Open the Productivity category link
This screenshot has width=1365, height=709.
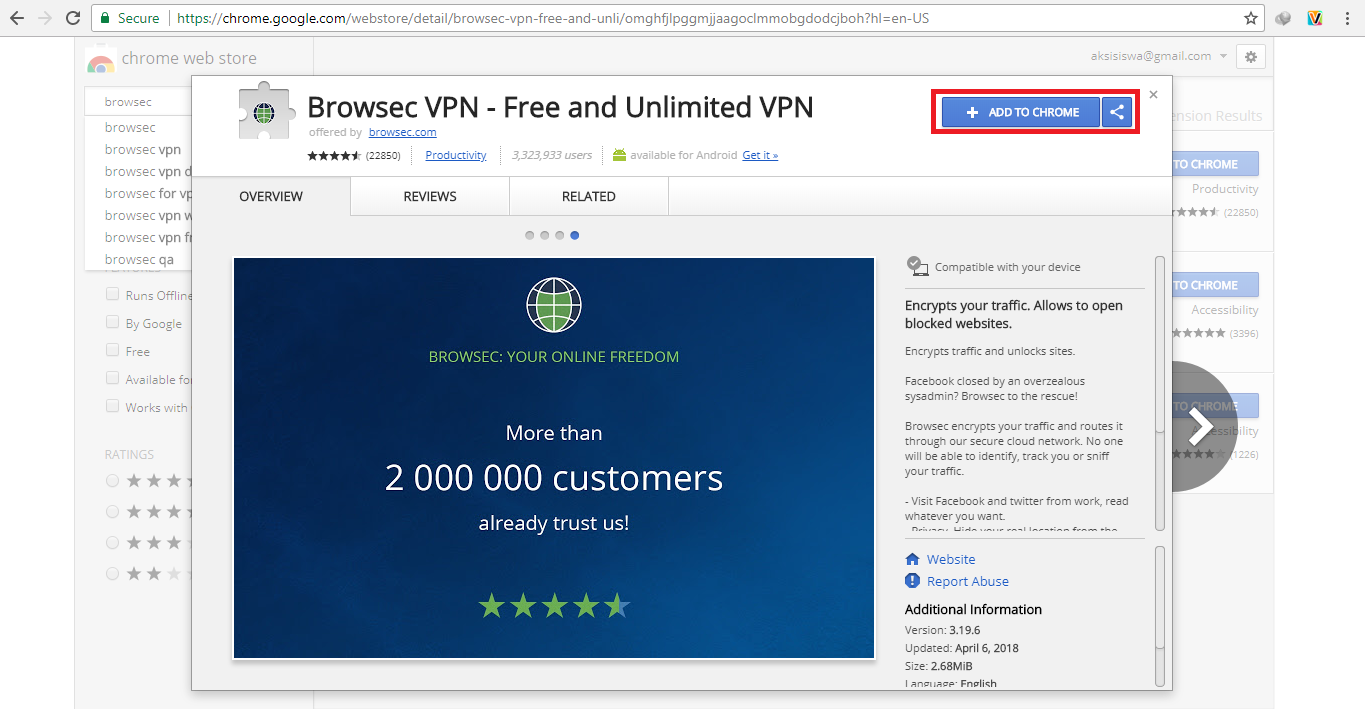point(456,155)
